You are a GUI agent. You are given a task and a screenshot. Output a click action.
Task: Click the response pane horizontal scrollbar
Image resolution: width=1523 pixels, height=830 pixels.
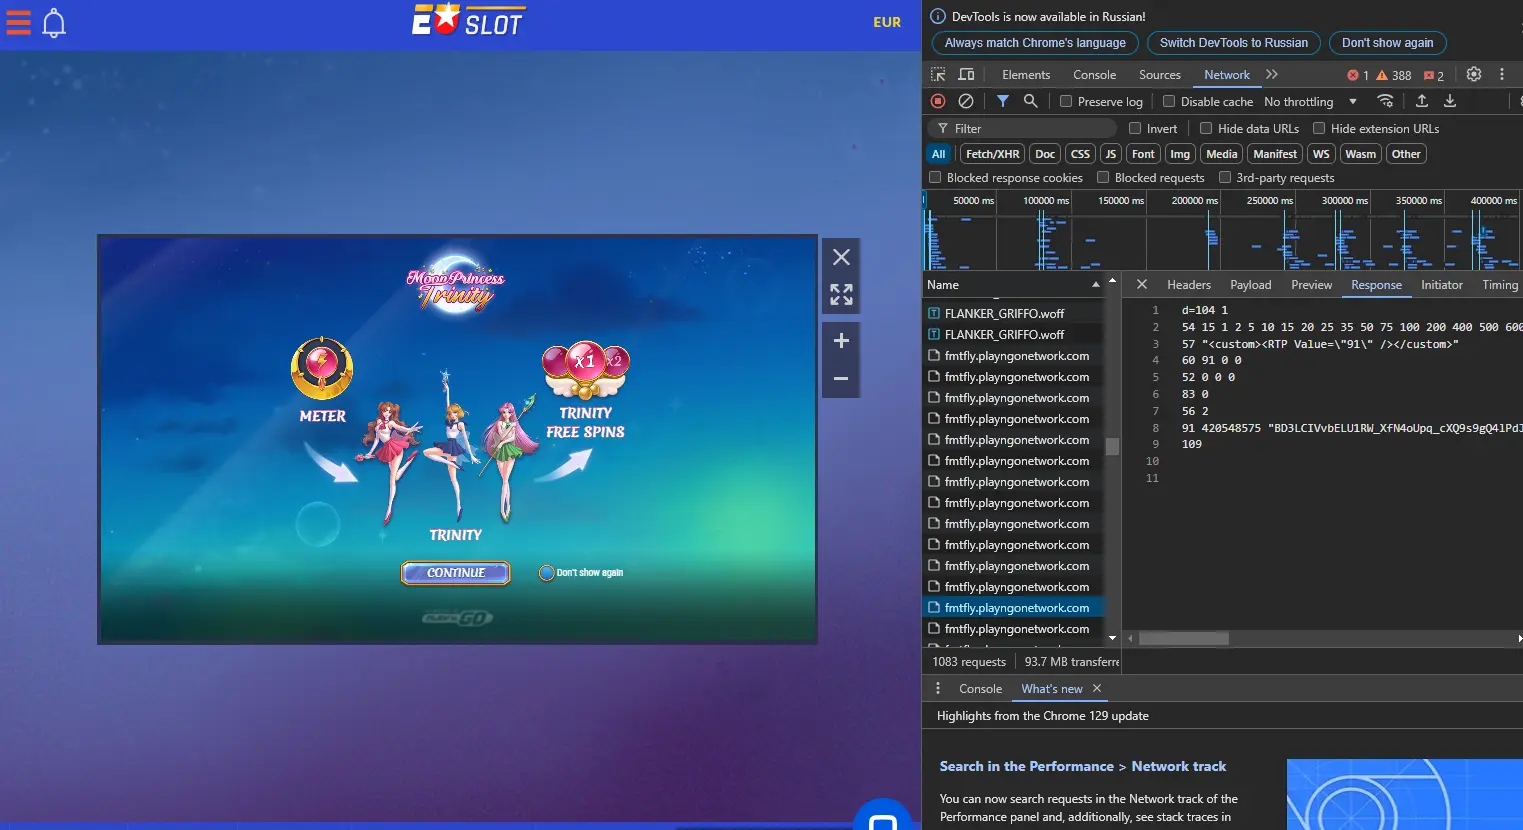tap(1184, 638)
